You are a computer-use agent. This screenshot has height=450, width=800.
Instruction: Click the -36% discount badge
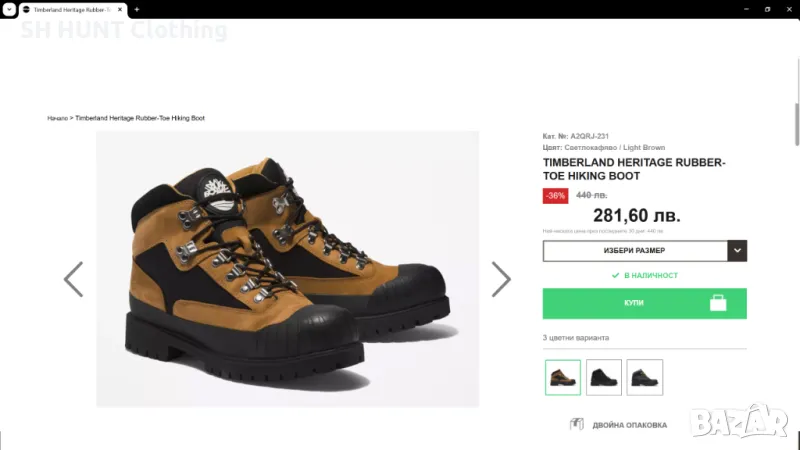[555, 195]
